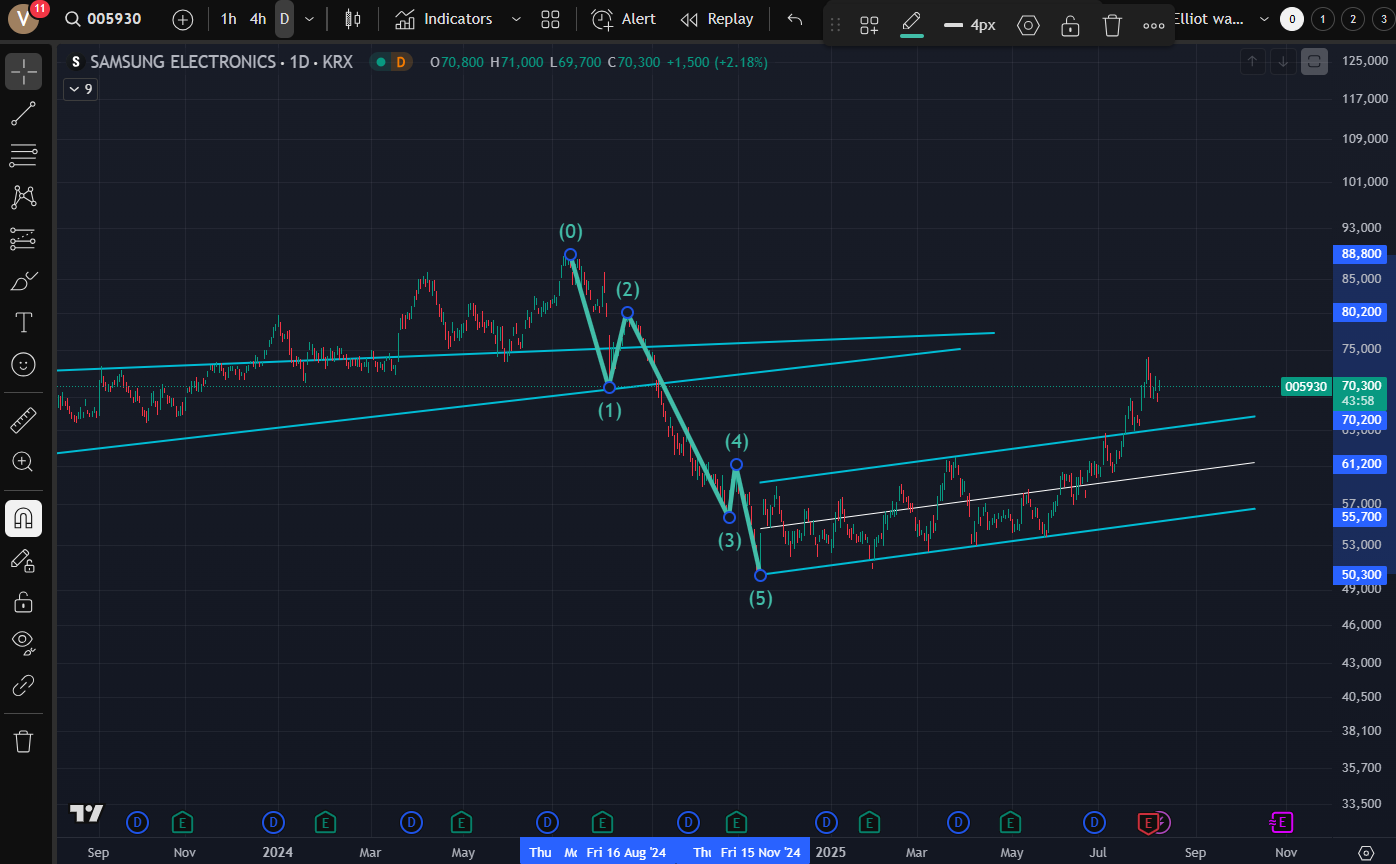Screen dimensions: 1396x864
Task: Create a new Alert
Action: coord(624,19)
